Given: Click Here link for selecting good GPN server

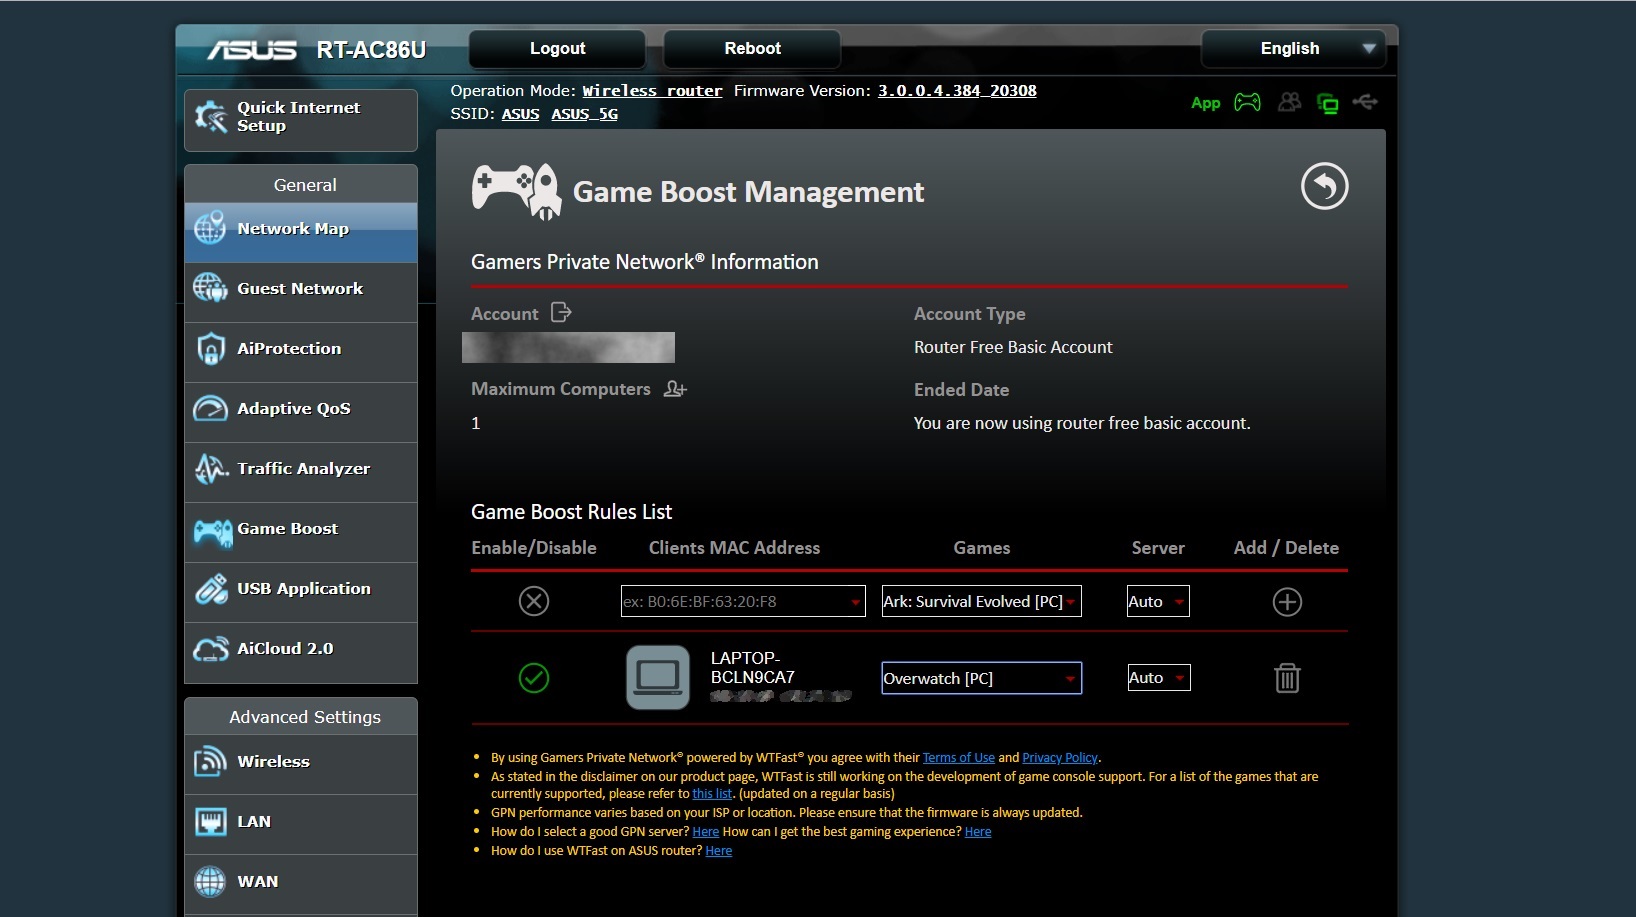Looking at the screenshot, I should coord(706,832).
